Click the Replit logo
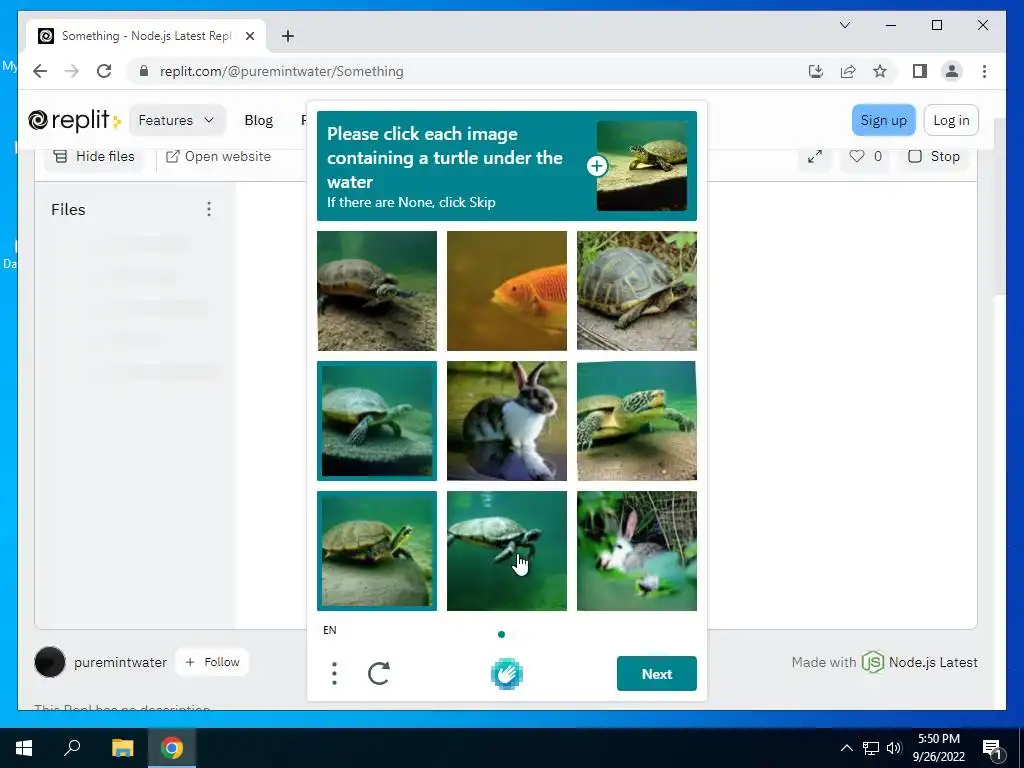Image resolution: width=1024 pixels, height=768 pixels. [x=74, y=120]
